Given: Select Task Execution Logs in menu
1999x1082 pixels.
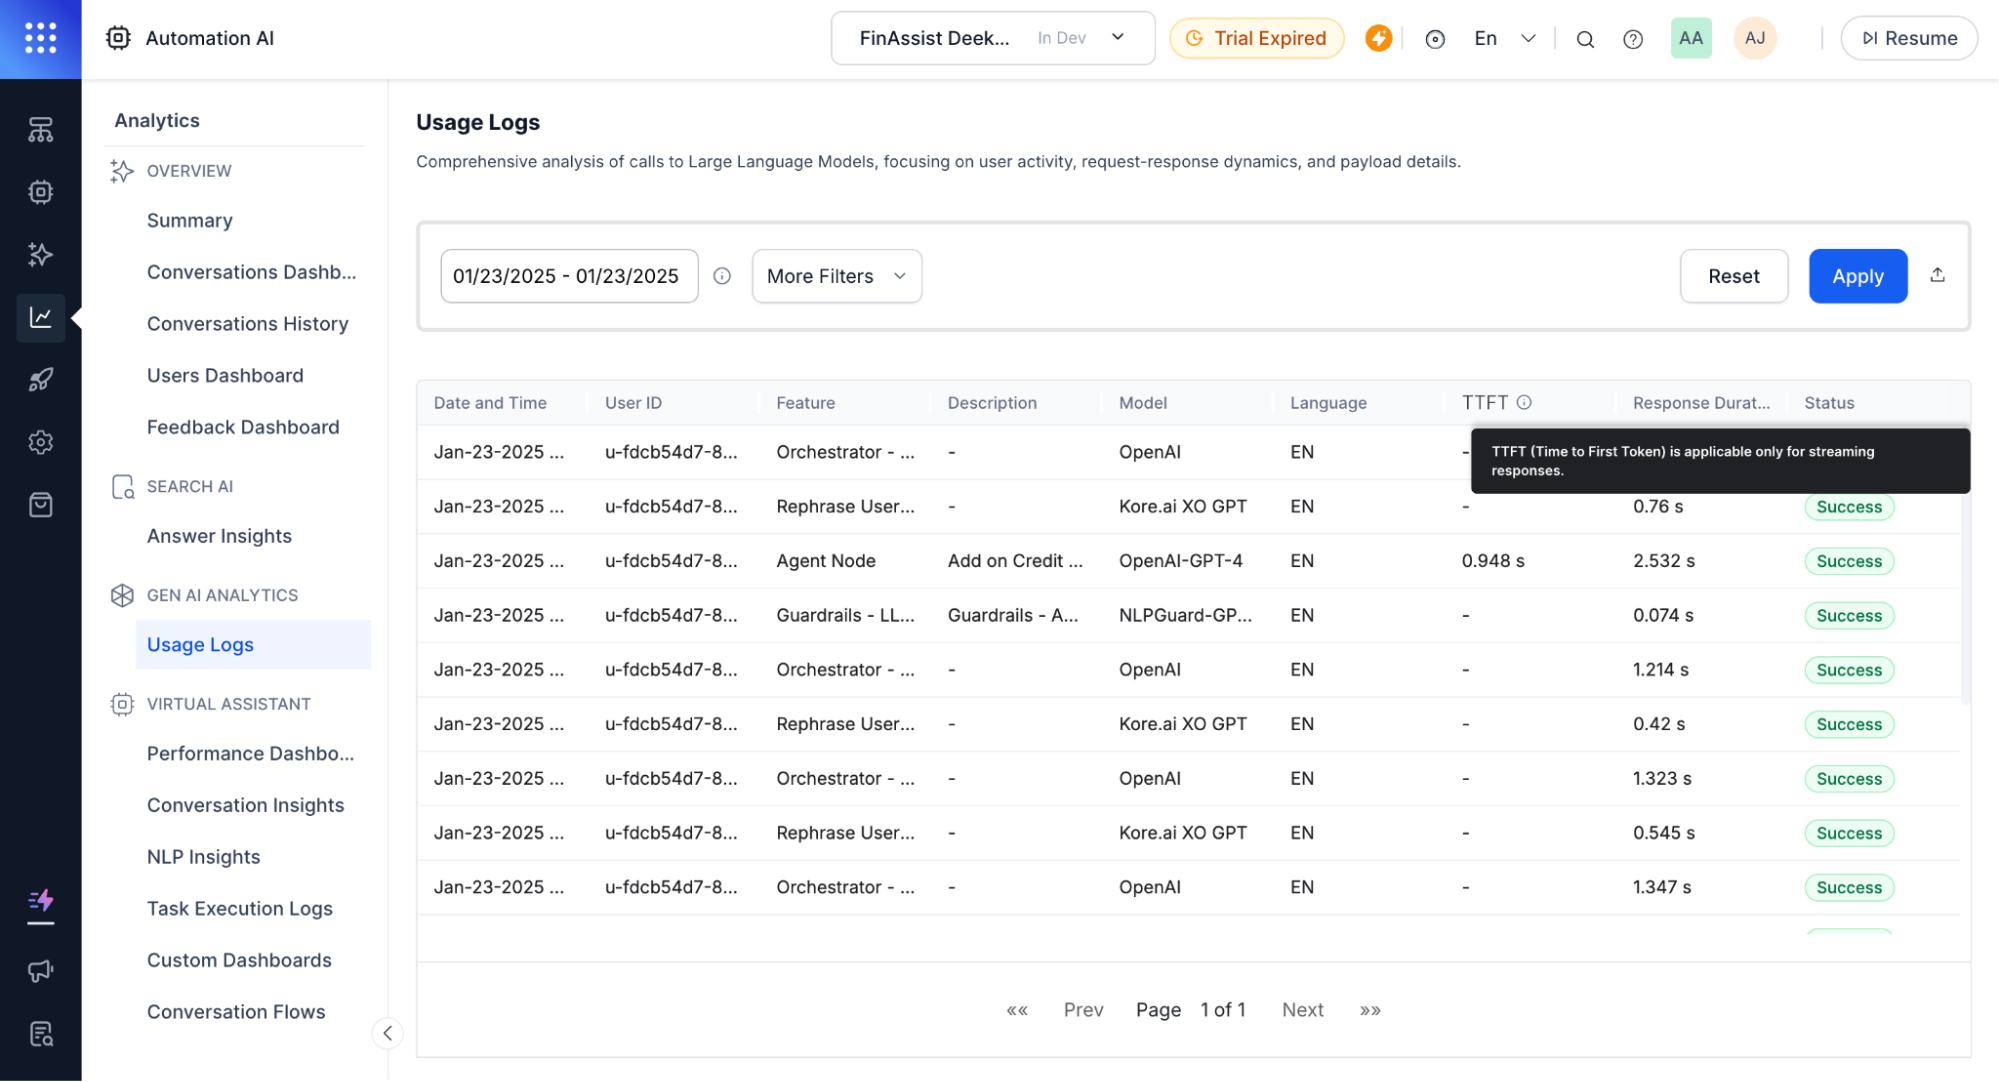Looking at the screenshot, I should (239, 908).
